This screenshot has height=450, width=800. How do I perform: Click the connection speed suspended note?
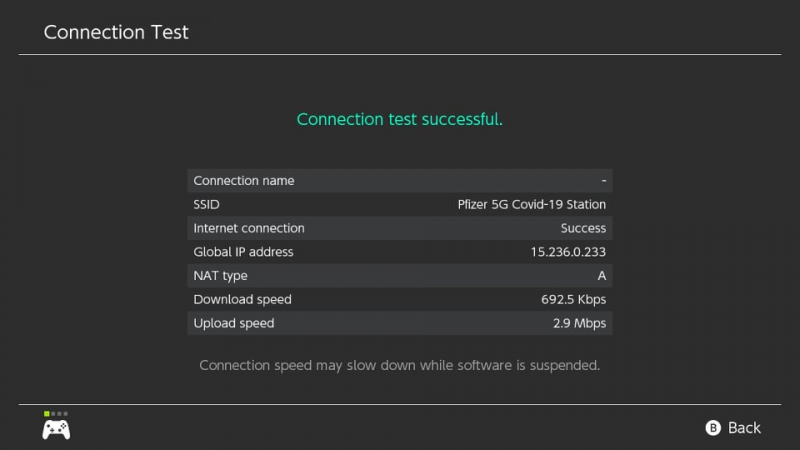coord(399,365)
